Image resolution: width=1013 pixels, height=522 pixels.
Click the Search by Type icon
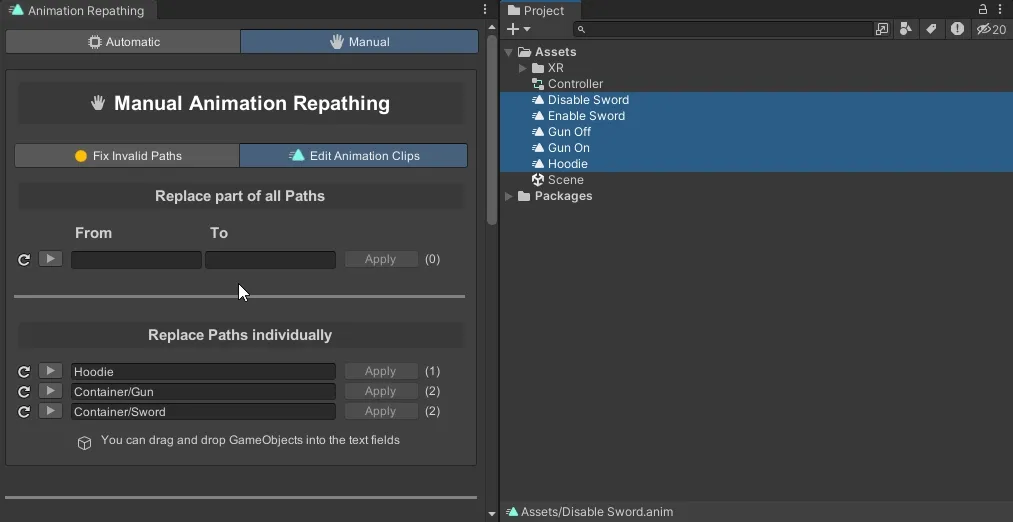coord(906,29)
